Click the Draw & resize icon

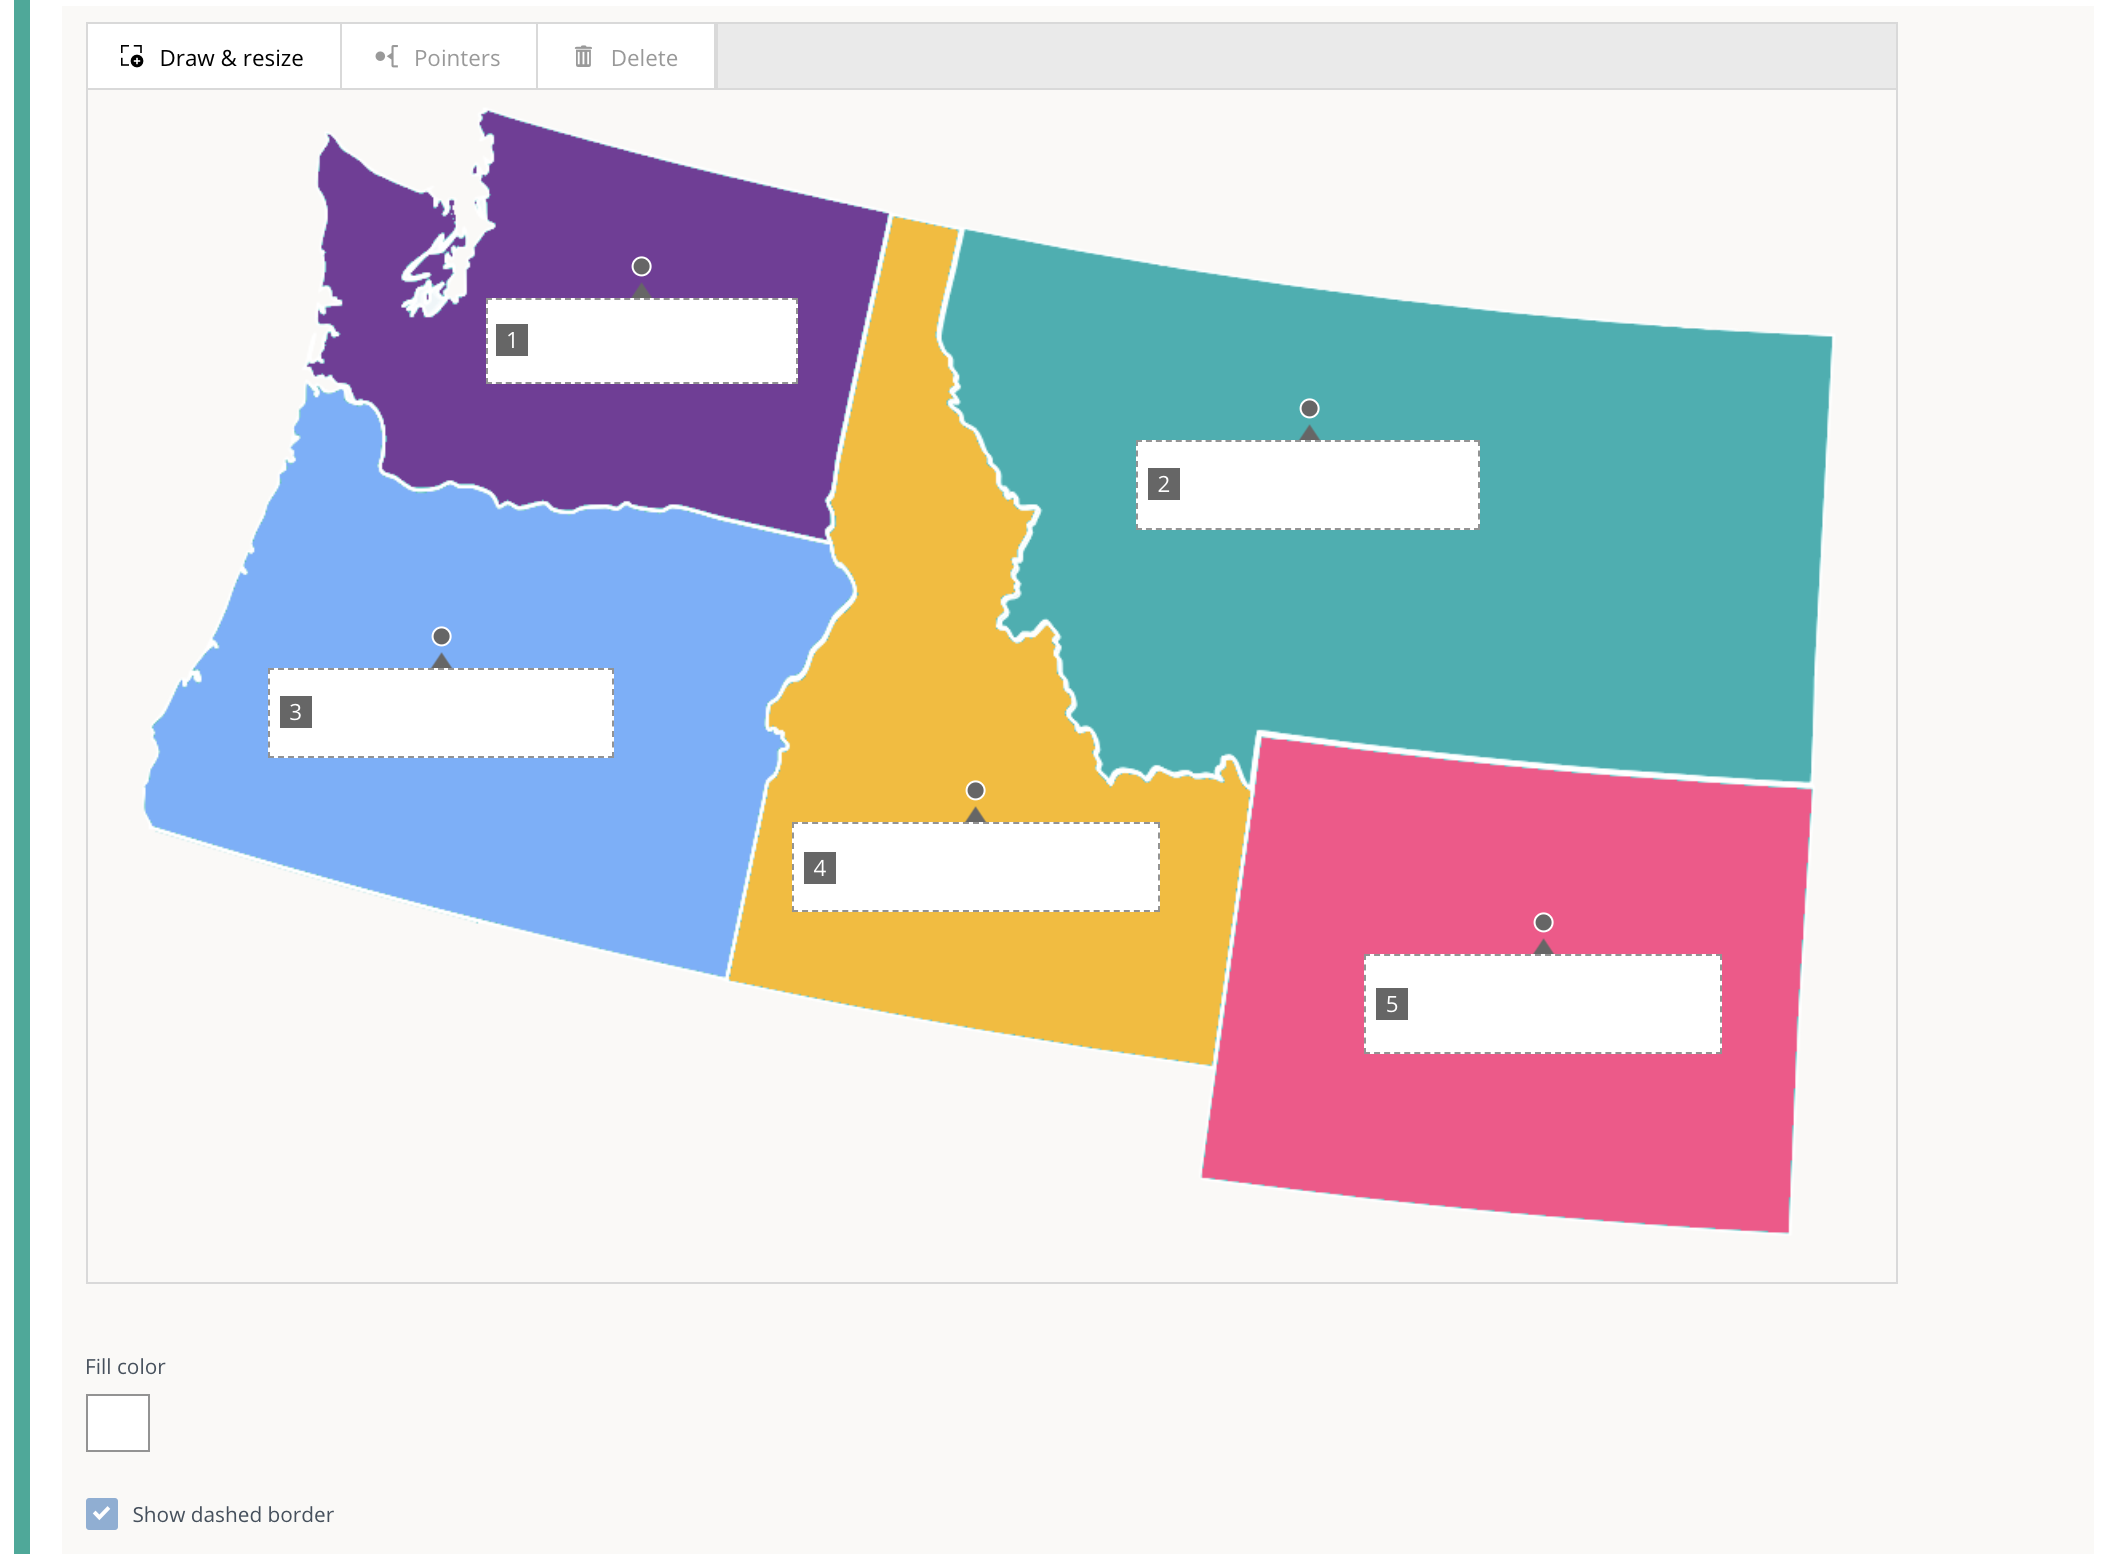[132, 57]
